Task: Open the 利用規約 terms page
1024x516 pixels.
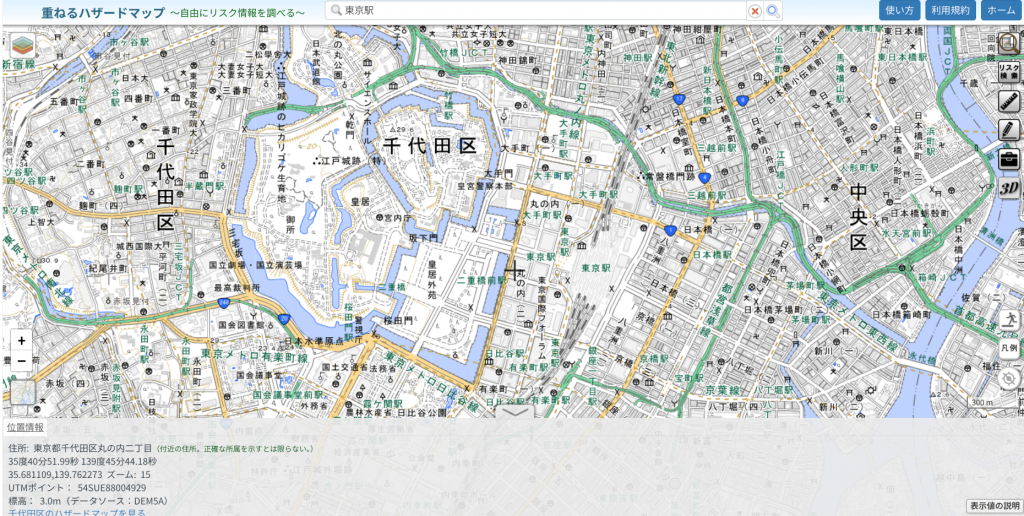Action: (949, 10)
